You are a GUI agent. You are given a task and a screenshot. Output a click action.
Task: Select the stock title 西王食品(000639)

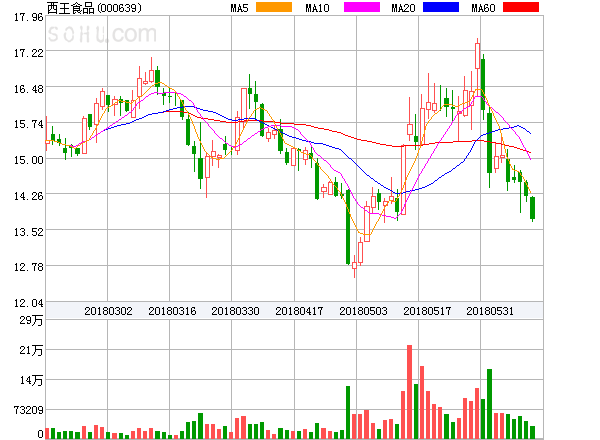coord(94,8)
